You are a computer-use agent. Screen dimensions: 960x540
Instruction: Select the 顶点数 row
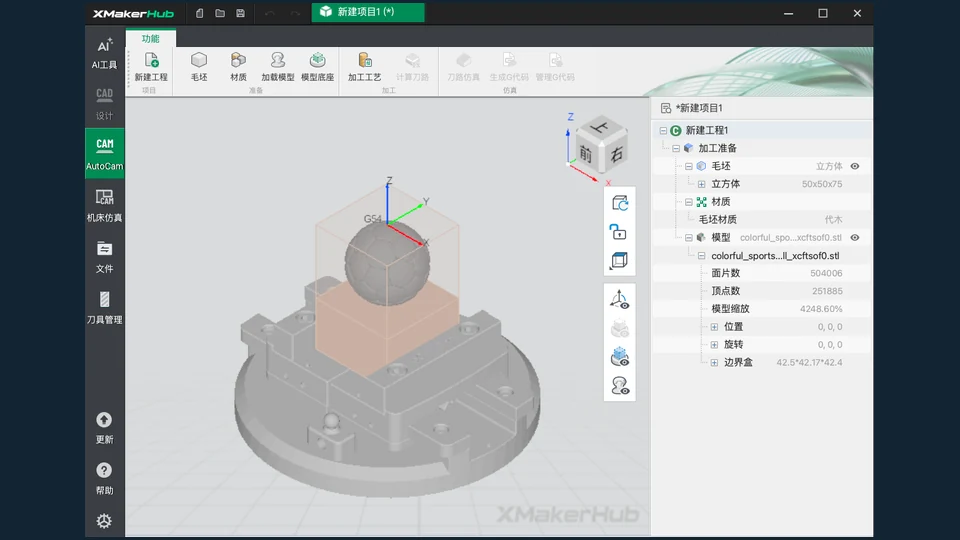(762, 291)
